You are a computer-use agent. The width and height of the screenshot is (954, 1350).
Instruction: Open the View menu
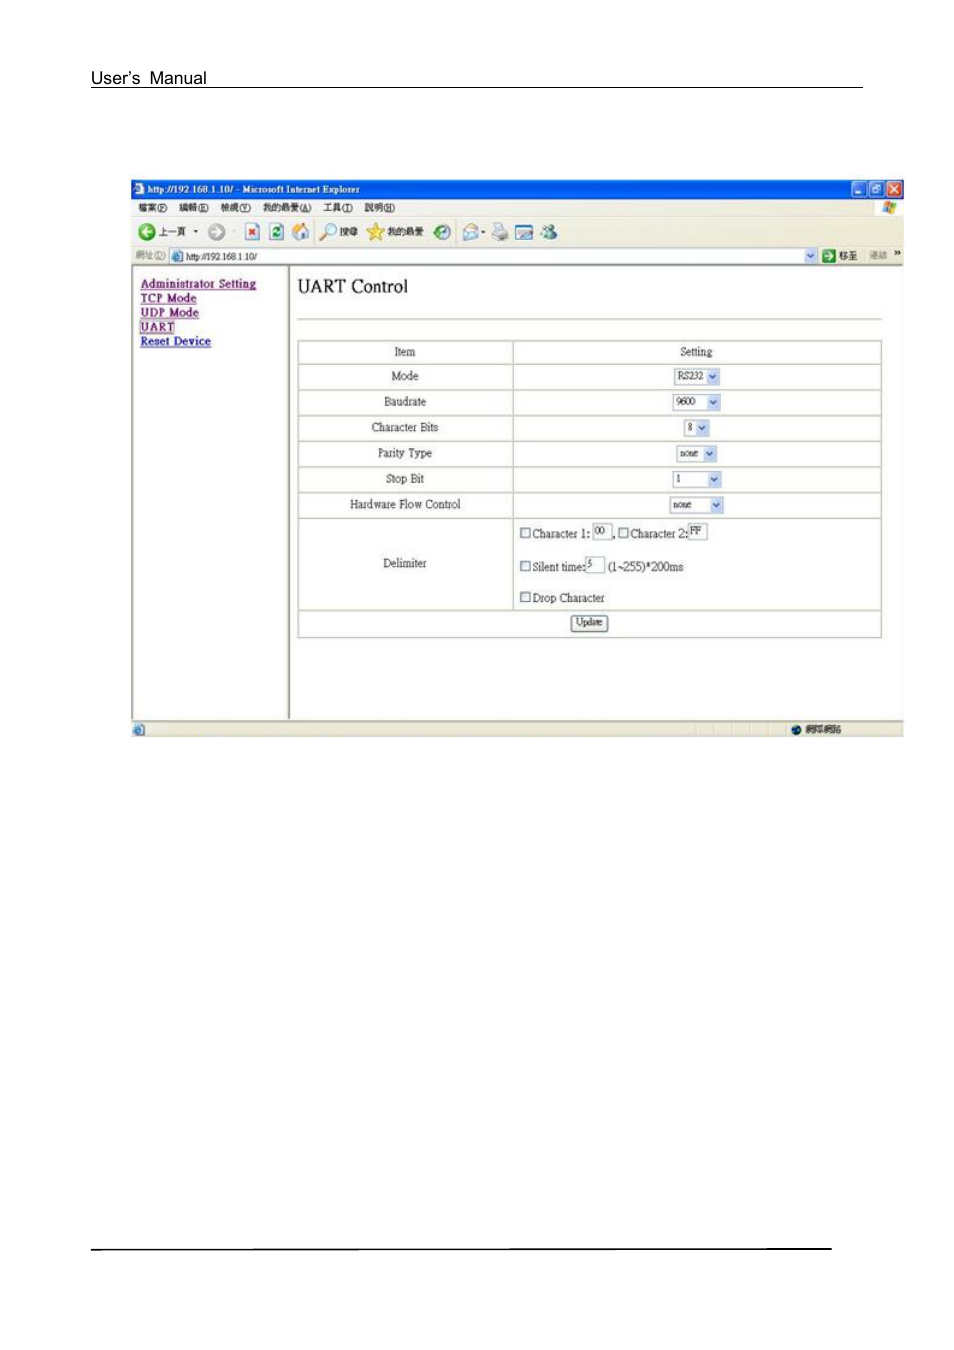[x=236, y=208]
